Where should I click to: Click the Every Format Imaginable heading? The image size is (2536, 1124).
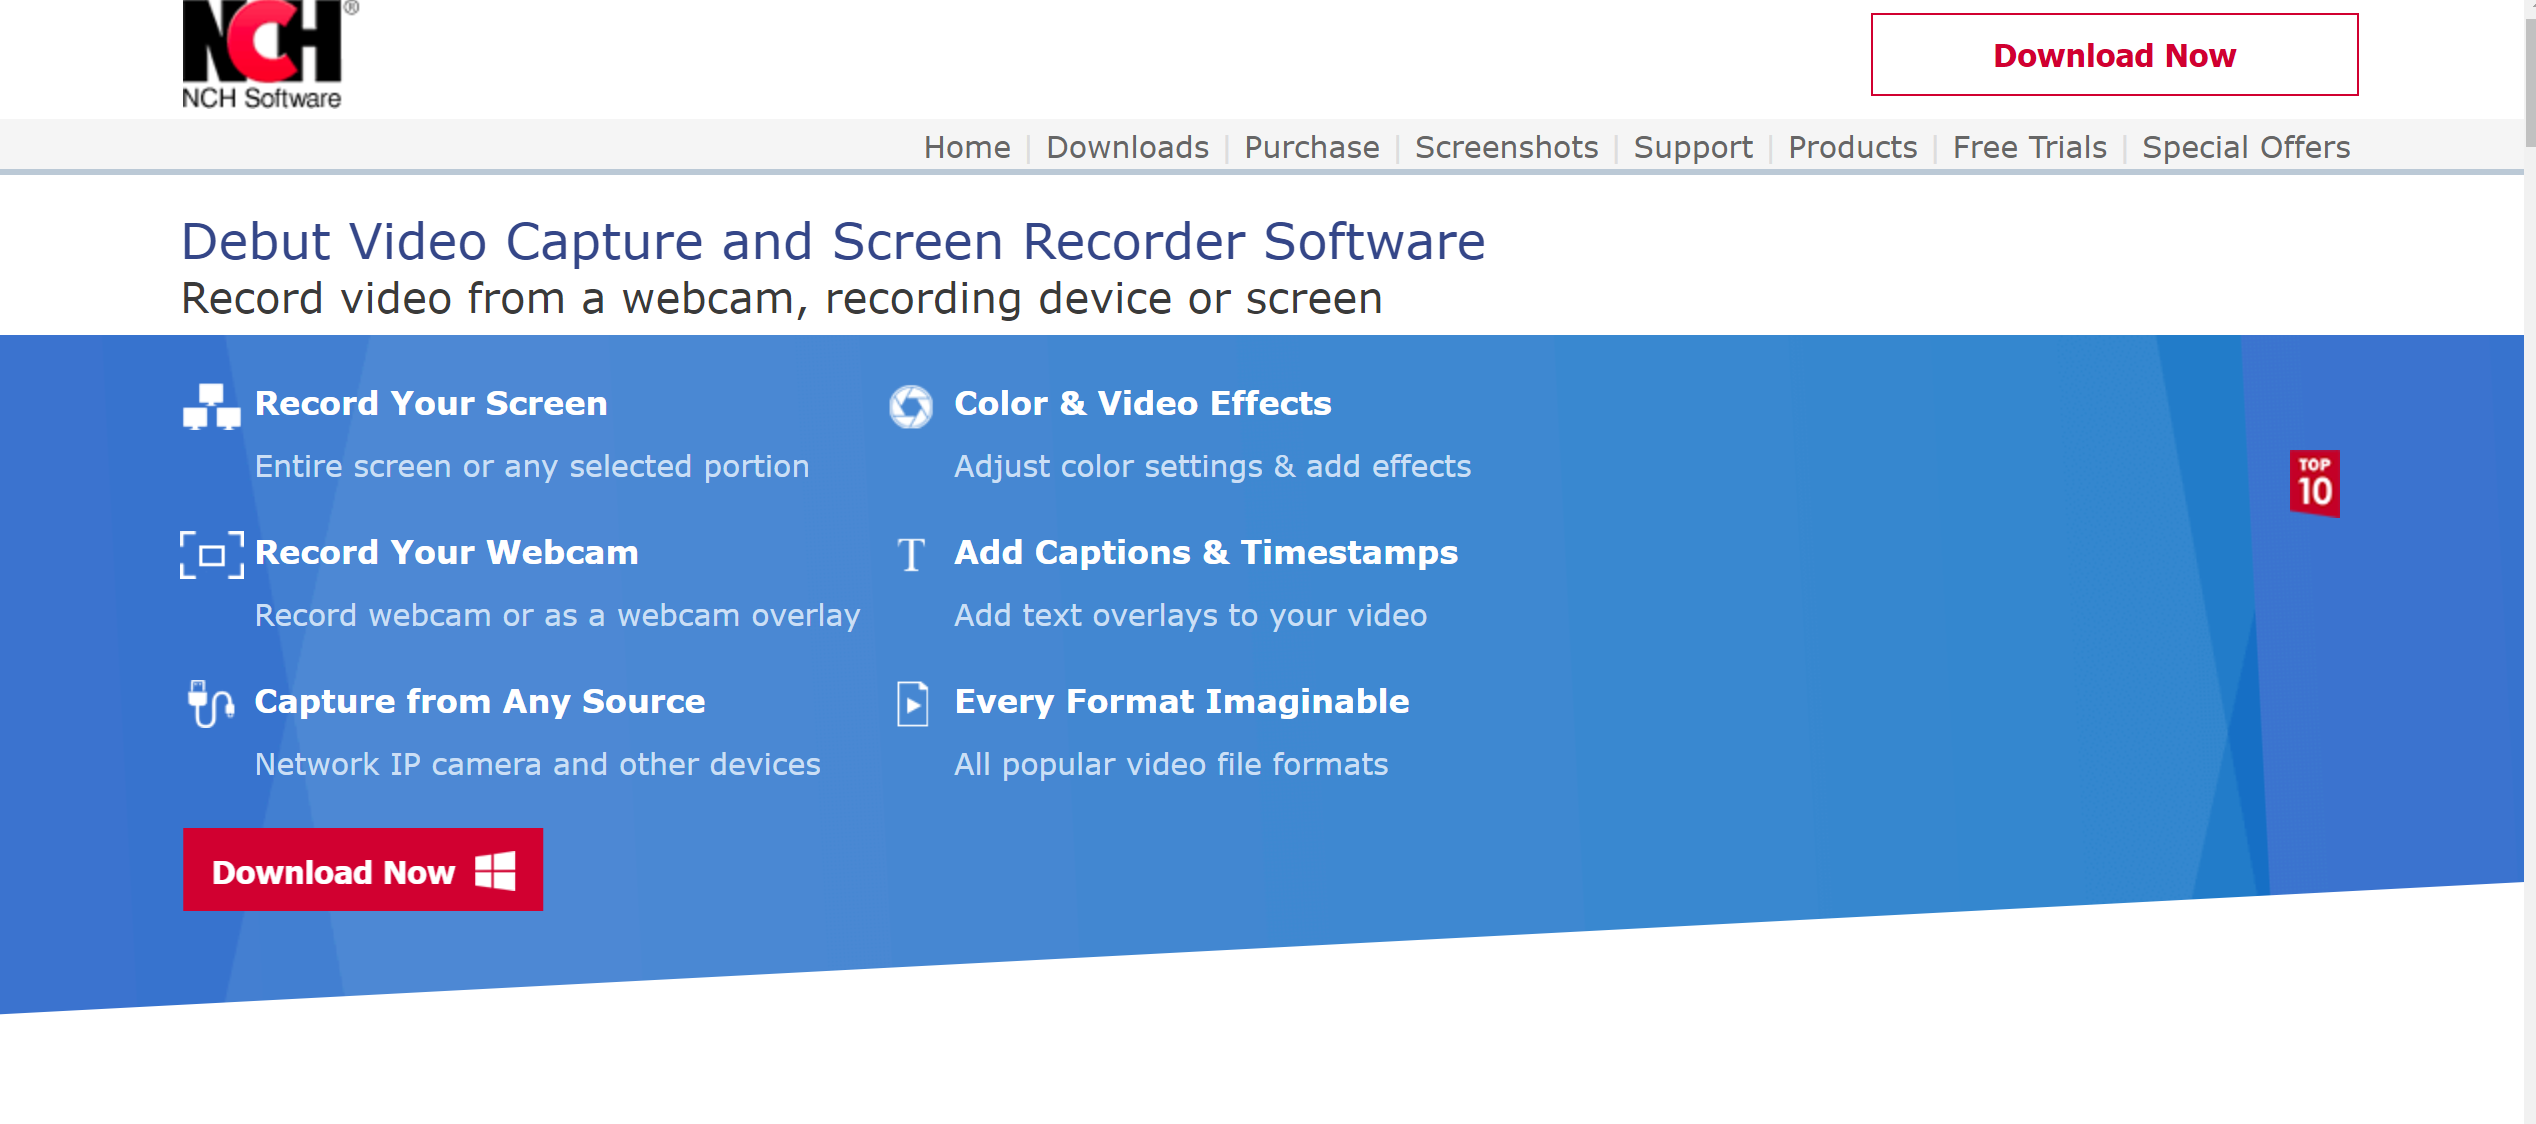click(x=1182, y=702)
